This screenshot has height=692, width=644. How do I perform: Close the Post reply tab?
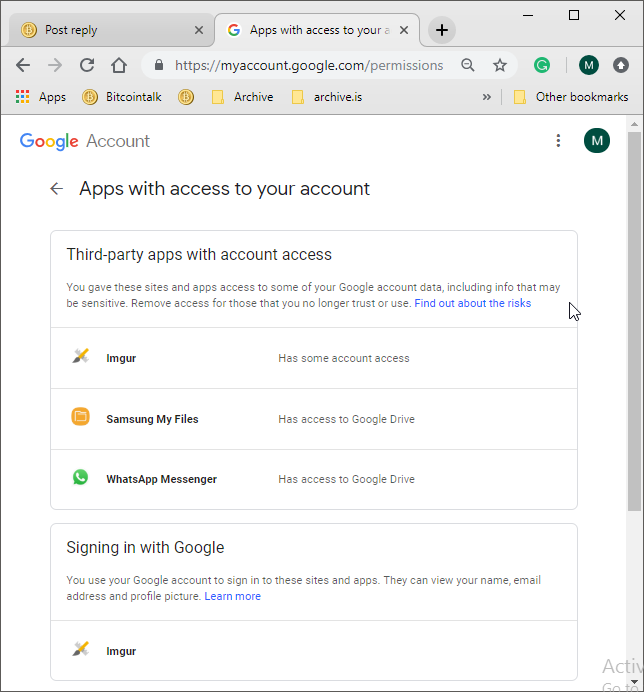pyautogui.click(x=199, y=30)
